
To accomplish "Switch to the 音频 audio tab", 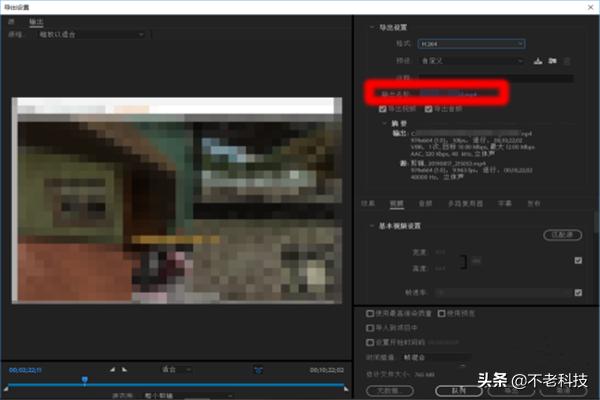I will tap(426, 204).
